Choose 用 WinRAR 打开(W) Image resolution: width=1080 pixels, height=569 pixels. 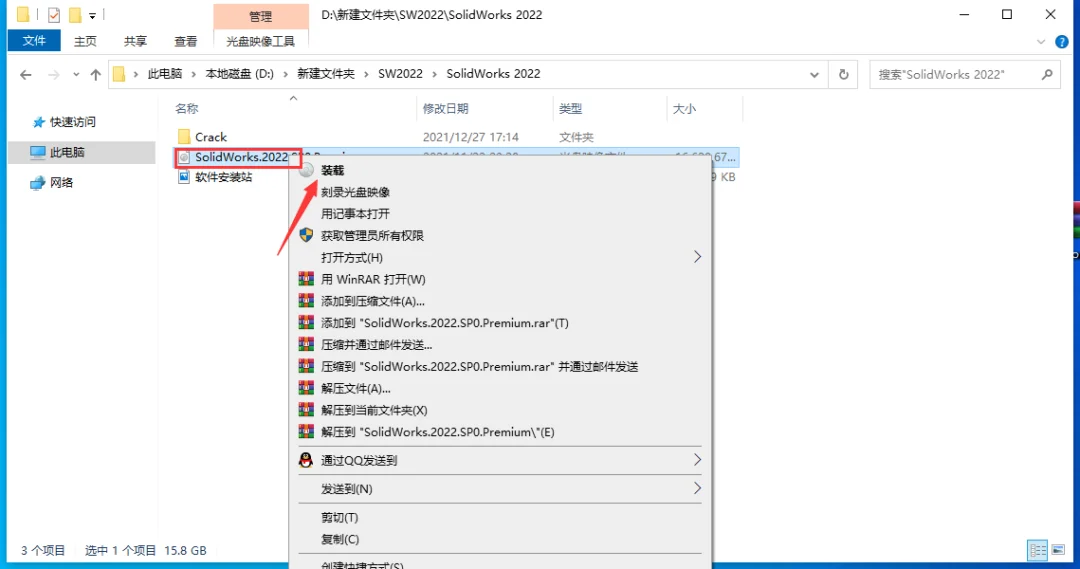click(500, 279)
